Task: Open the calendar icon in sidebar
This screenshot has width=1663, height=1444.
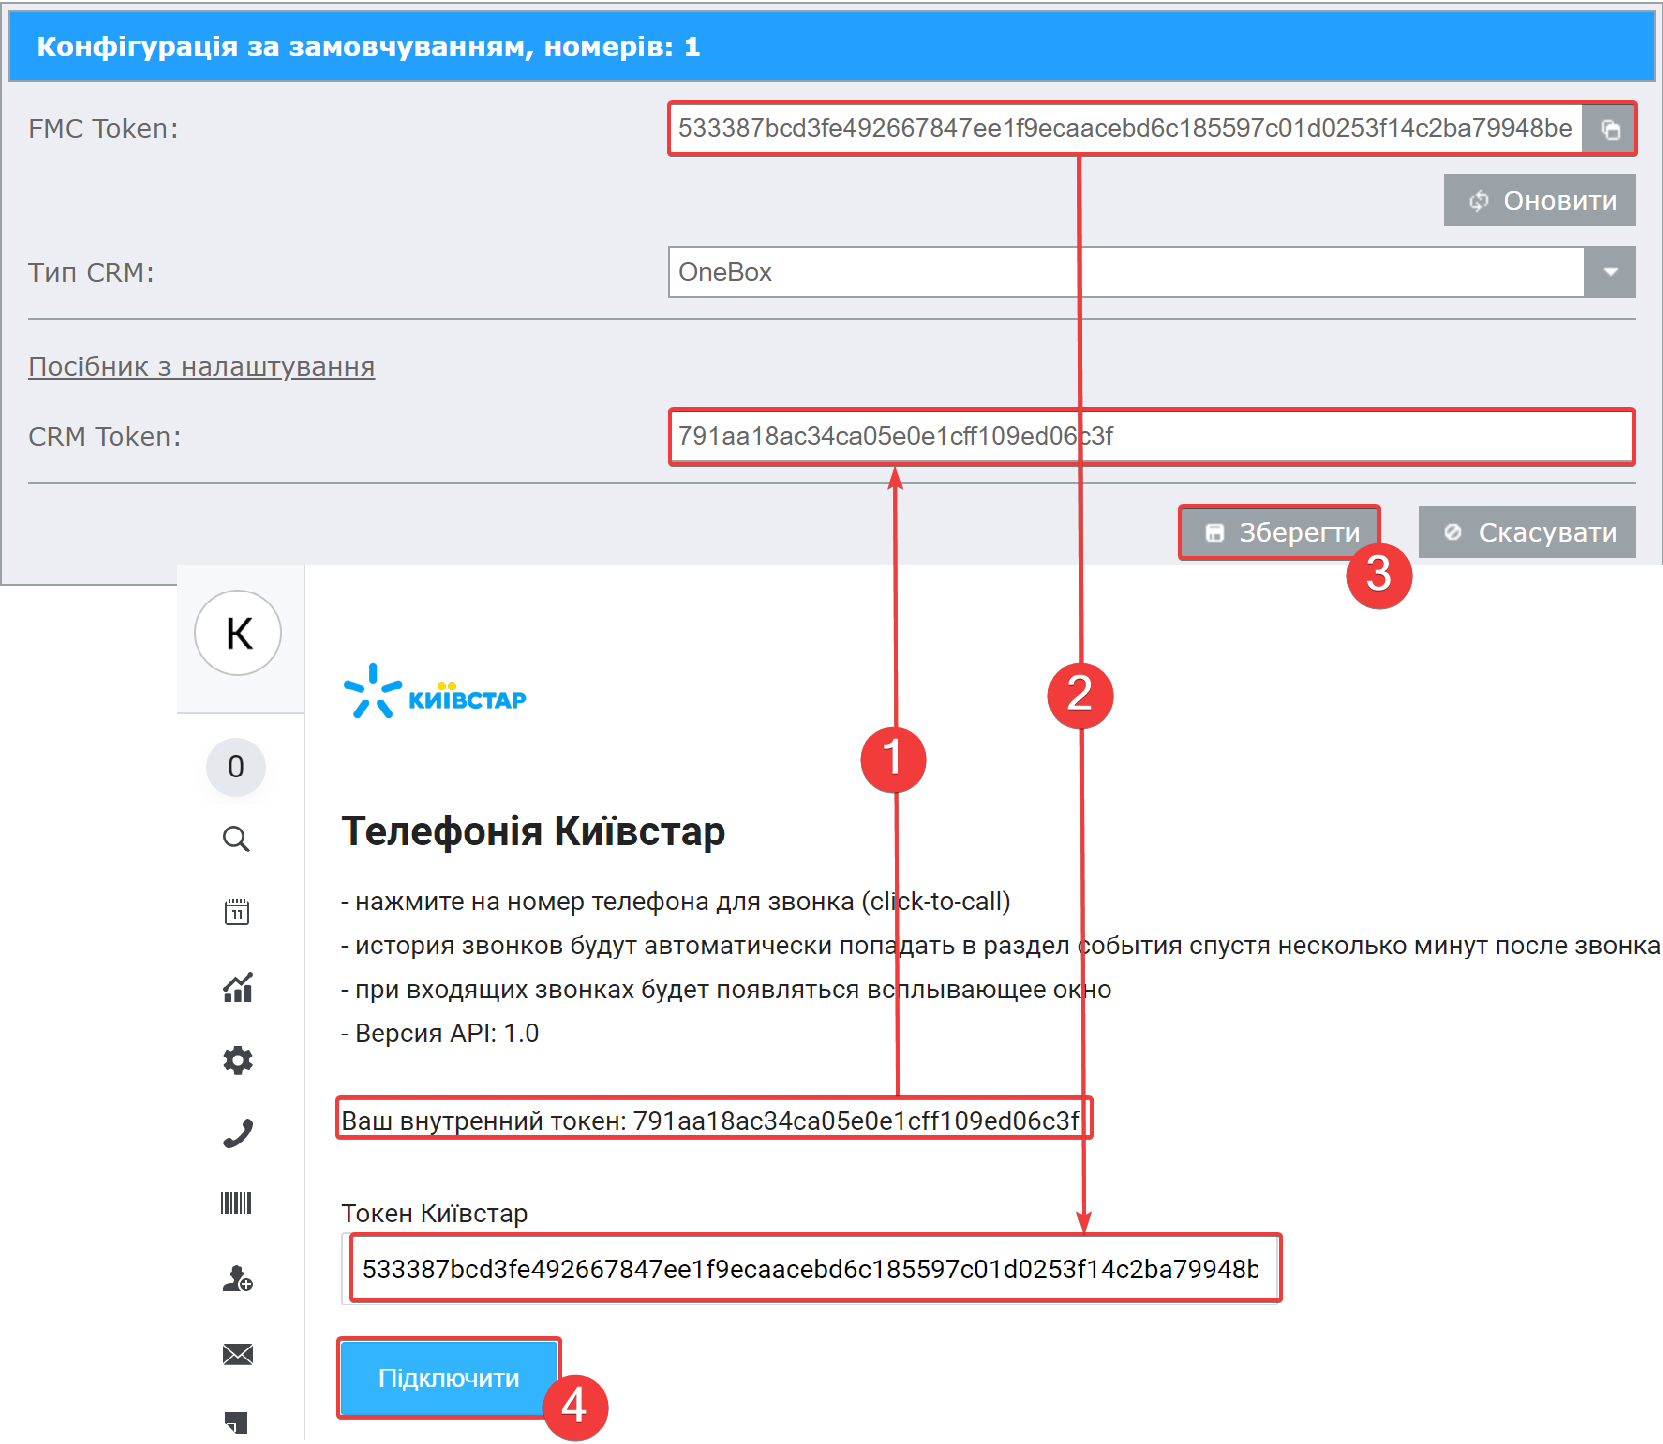Action: (236, 912)
